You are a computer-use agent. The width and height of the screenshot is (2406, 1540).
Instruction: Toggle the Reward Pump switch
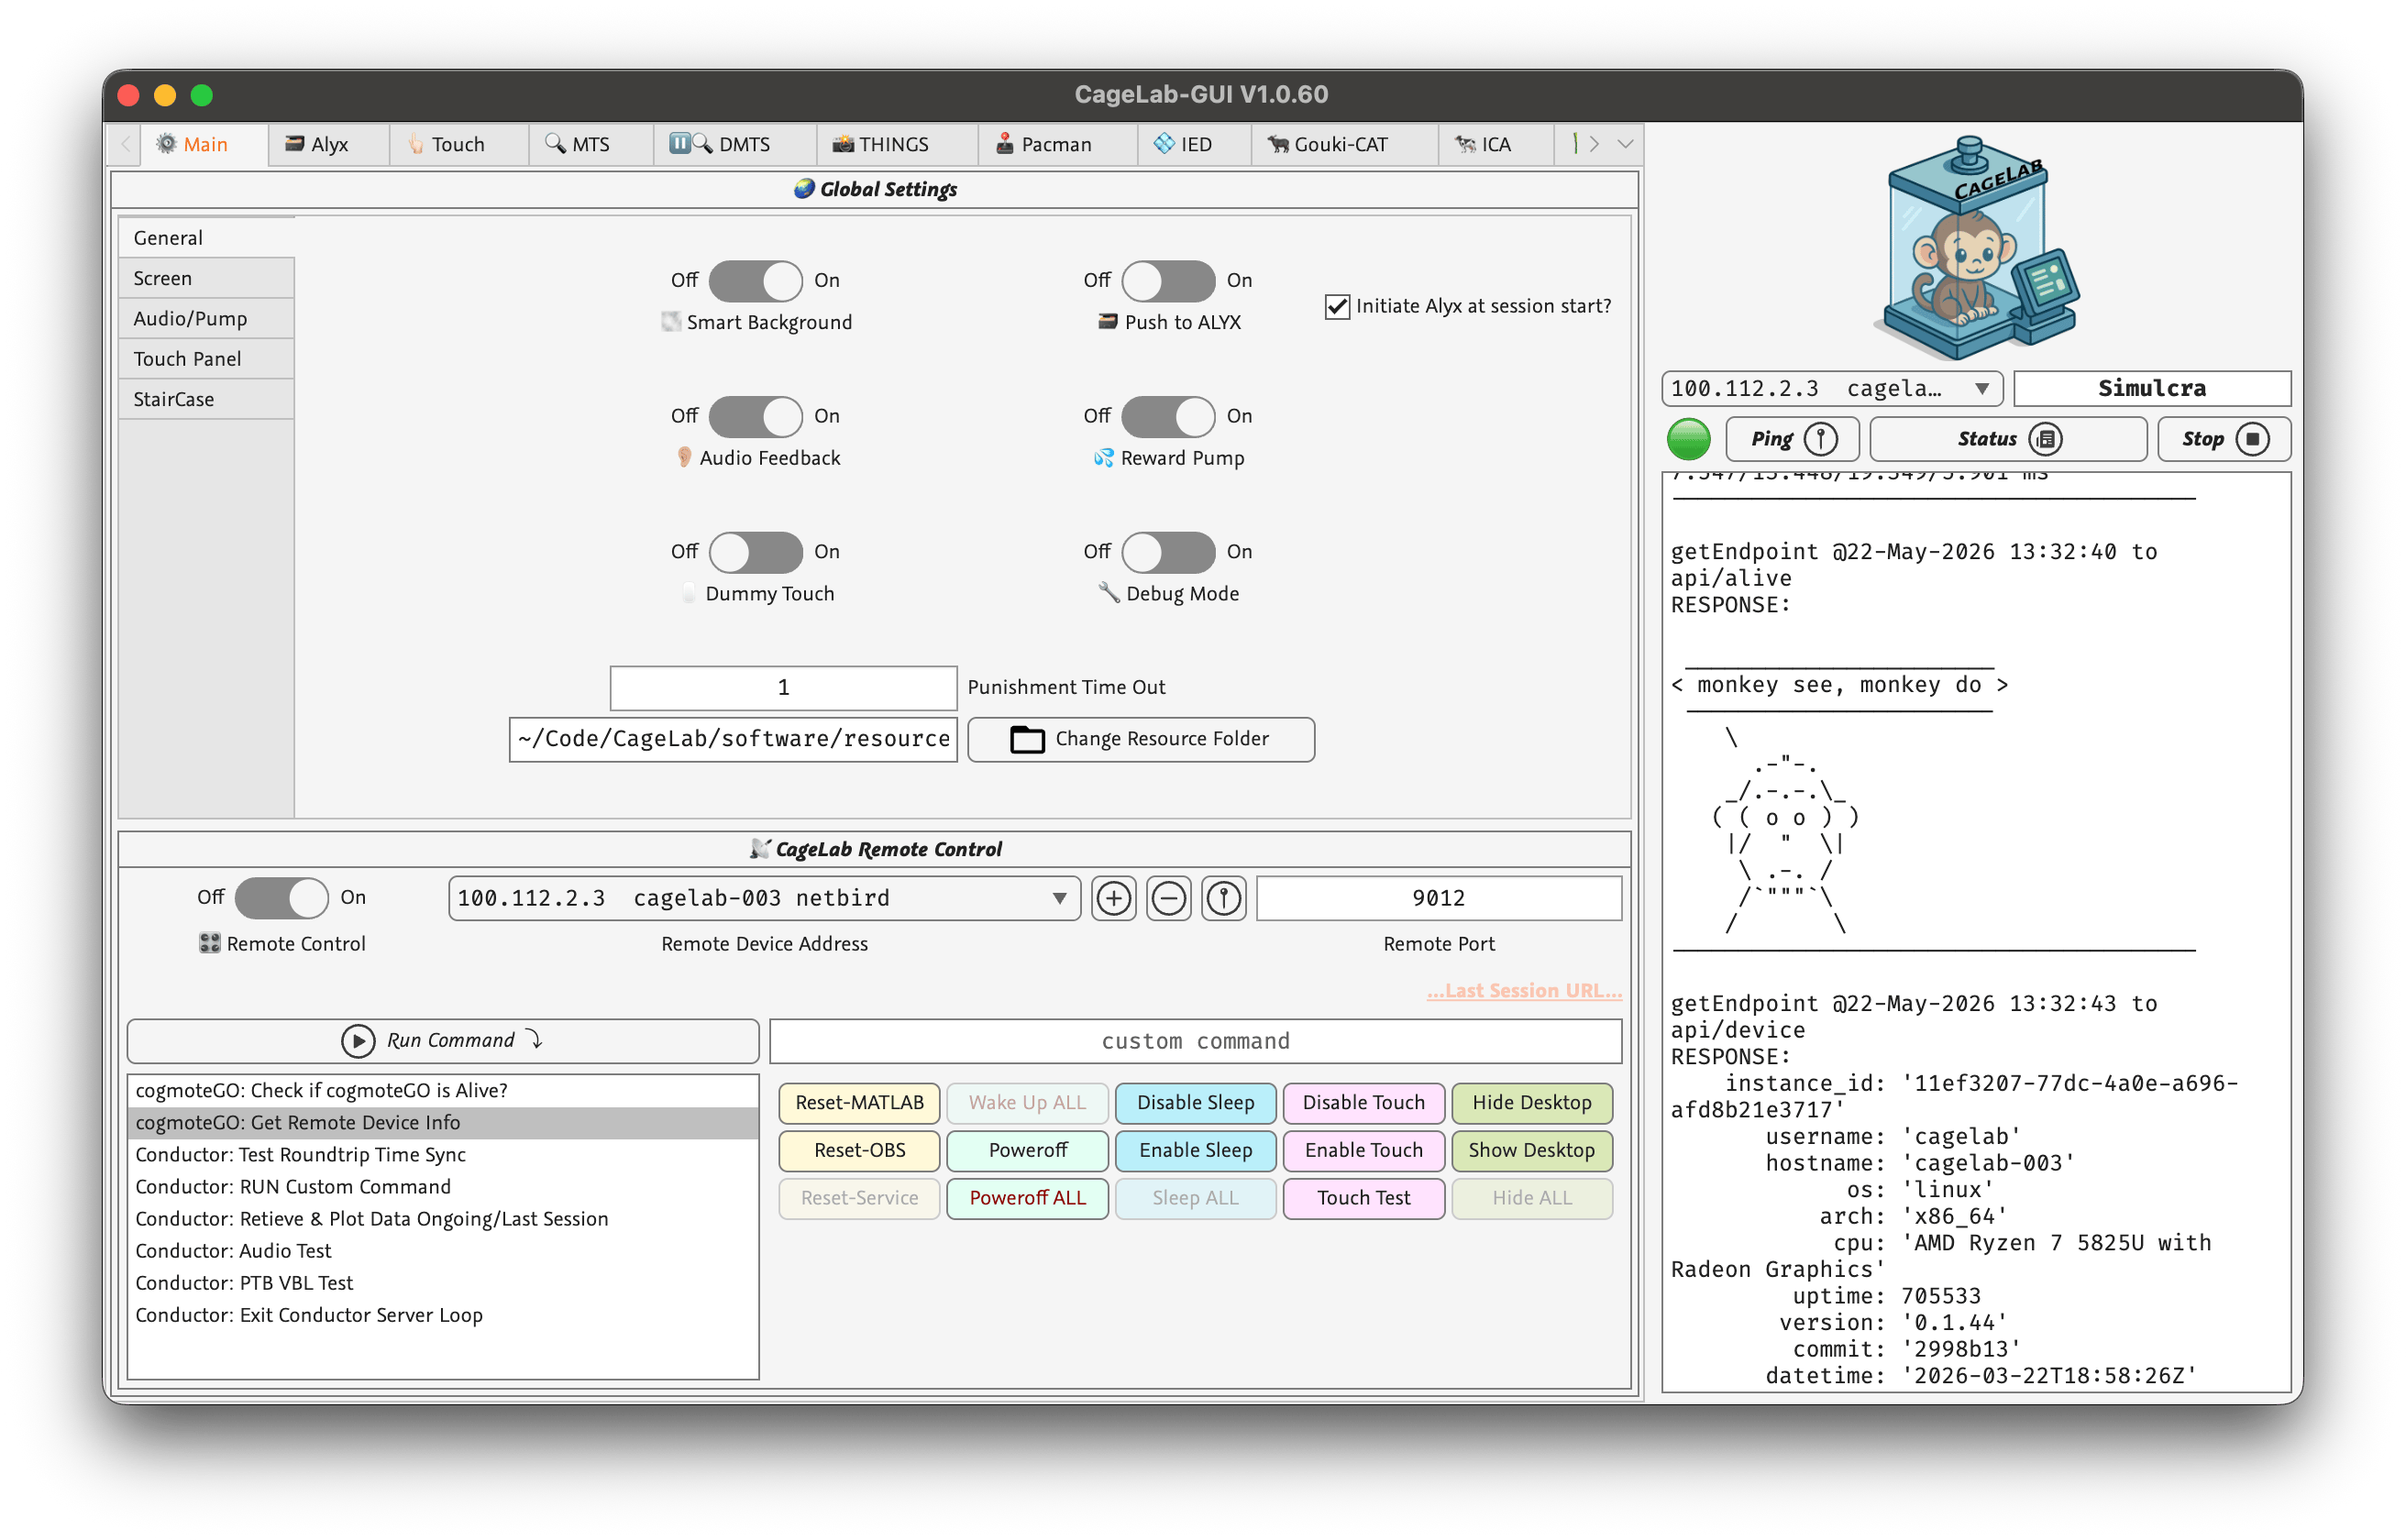coord(1168,416)
